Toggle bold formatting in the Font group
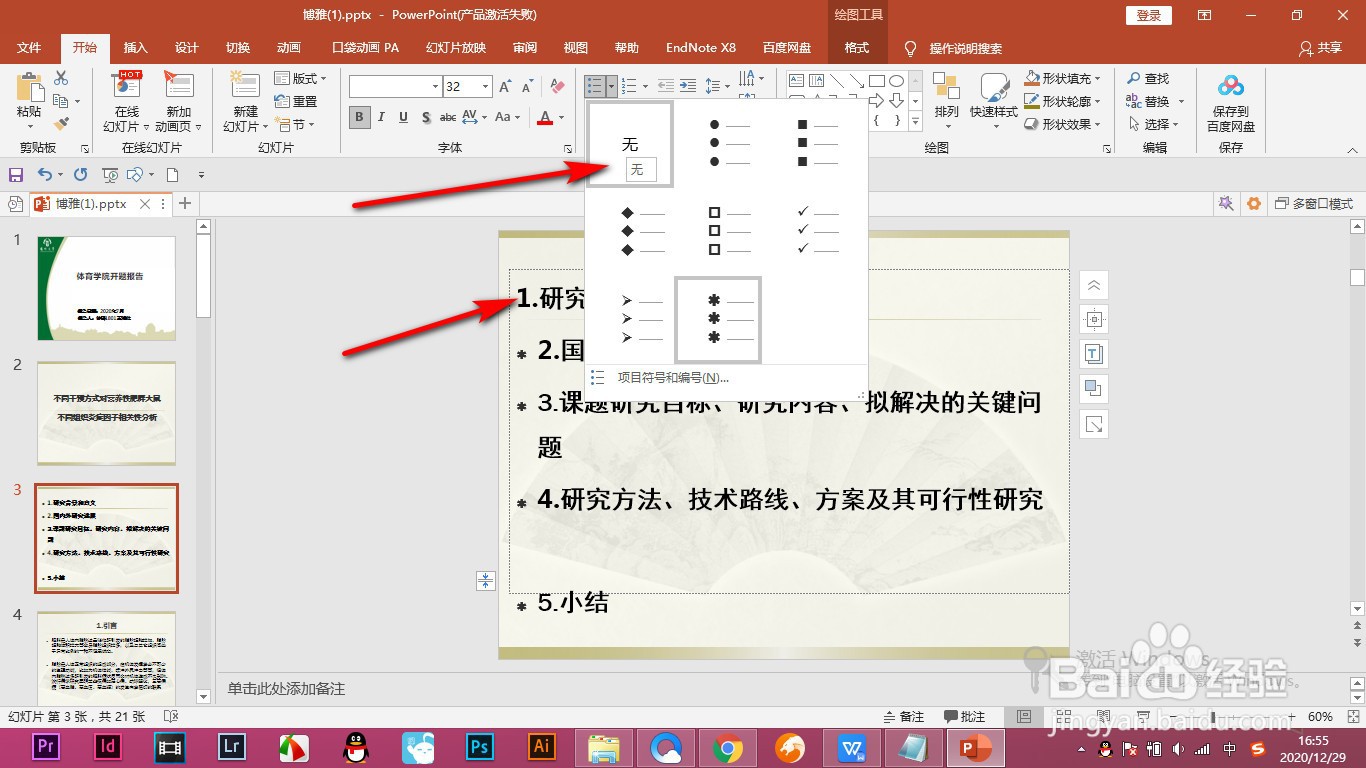The image size is (1366, 768). (358, 117)
